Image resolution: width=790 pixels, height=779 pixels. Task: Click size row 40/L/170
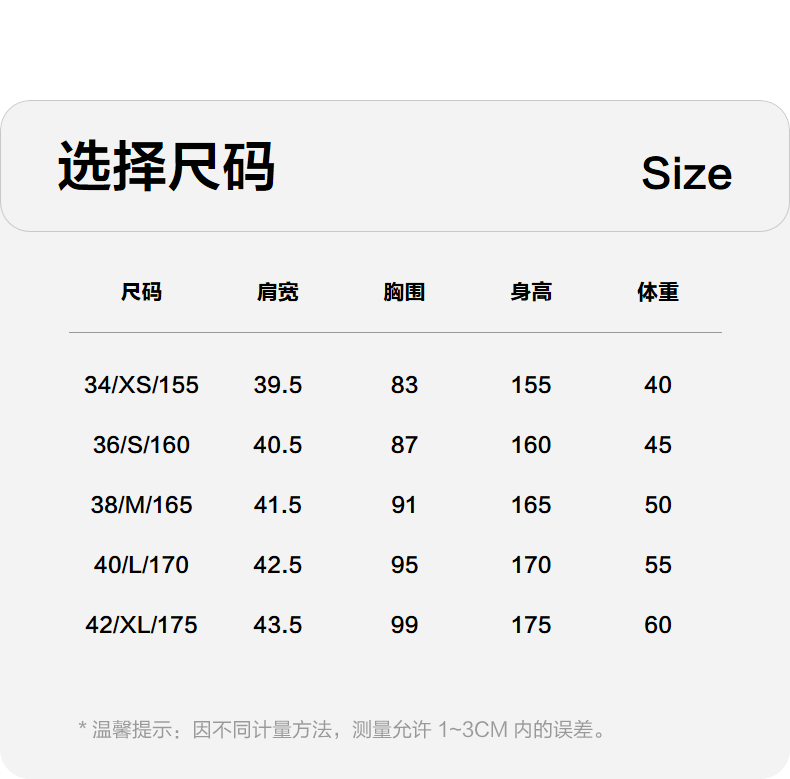142,565
